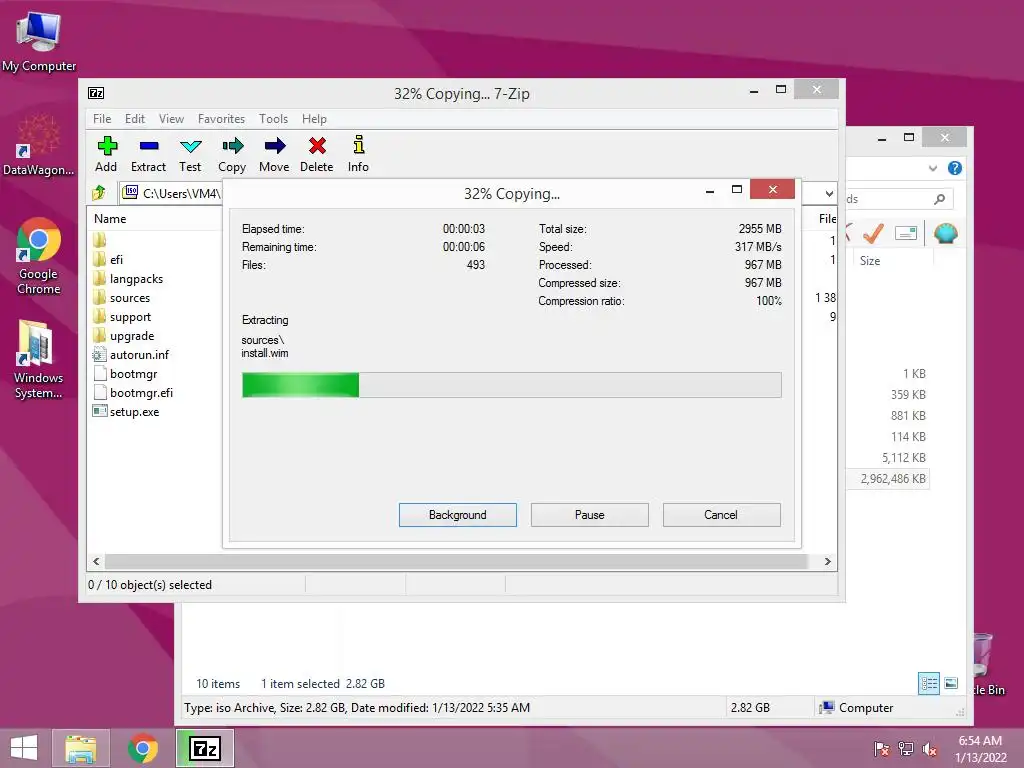Expand the 7-Zip address bar dropdown
This screenshot has width=1024, height=768.
pos(829,193)
